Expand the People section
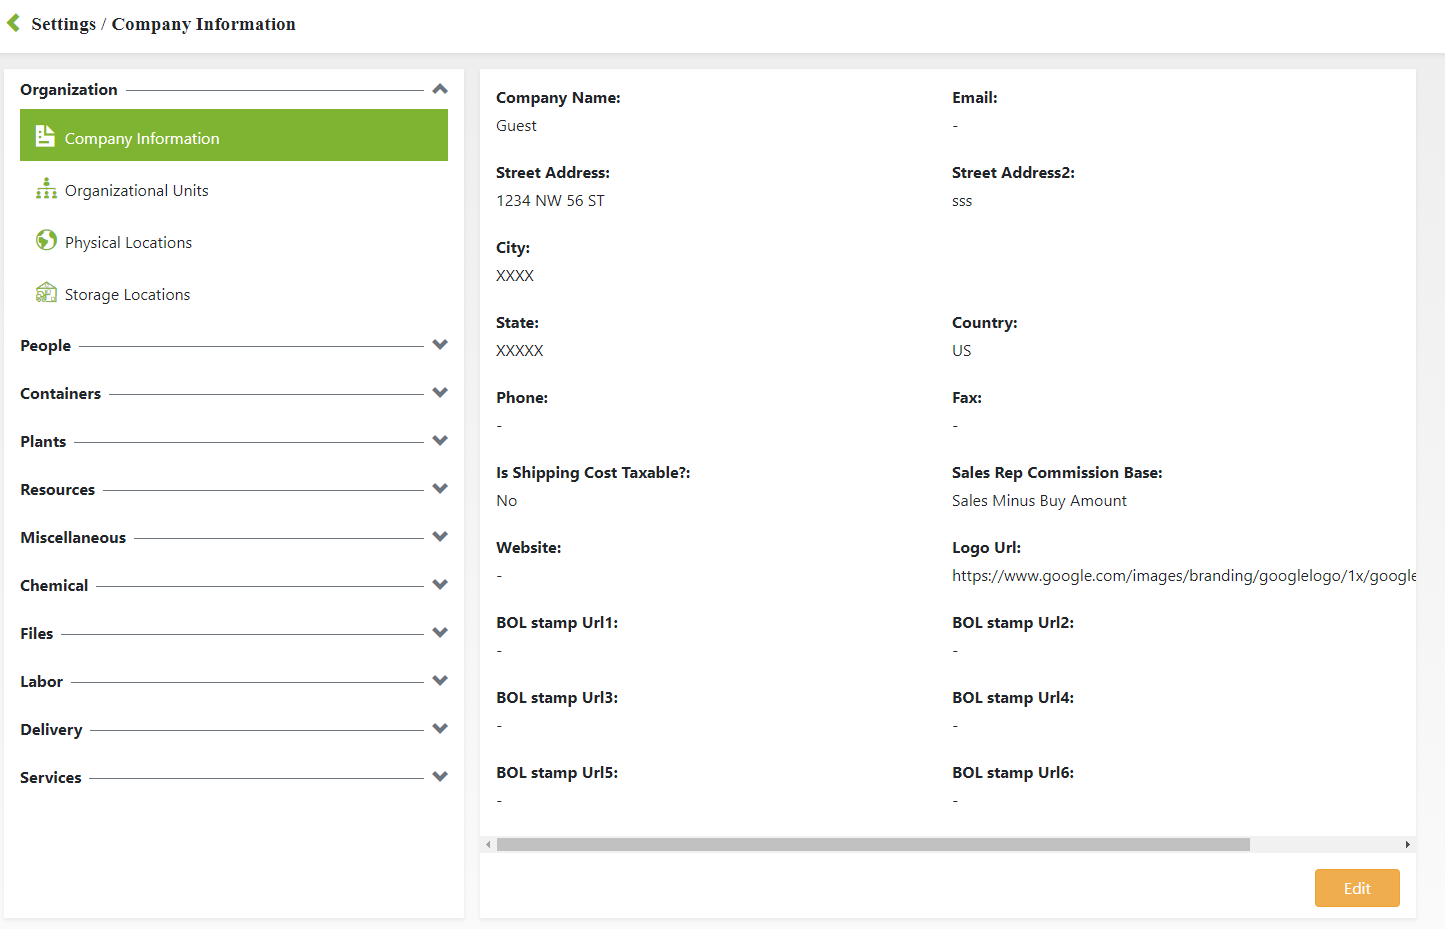 click(x=440, y=345)
